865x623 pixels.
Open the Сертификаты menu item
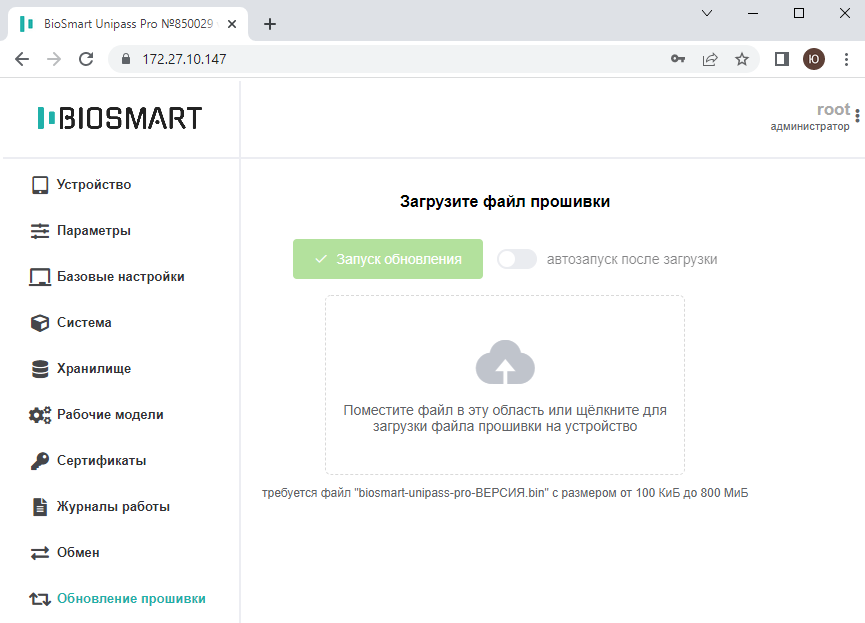[102, 461]
